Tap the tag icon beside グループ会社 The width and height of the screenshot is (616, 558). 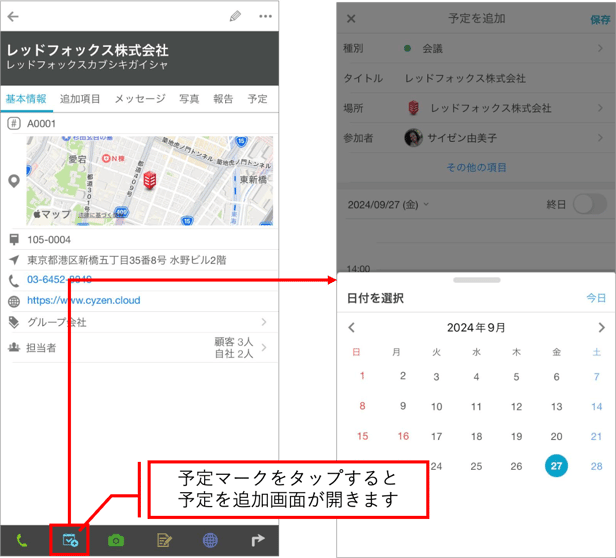[14, 322]
